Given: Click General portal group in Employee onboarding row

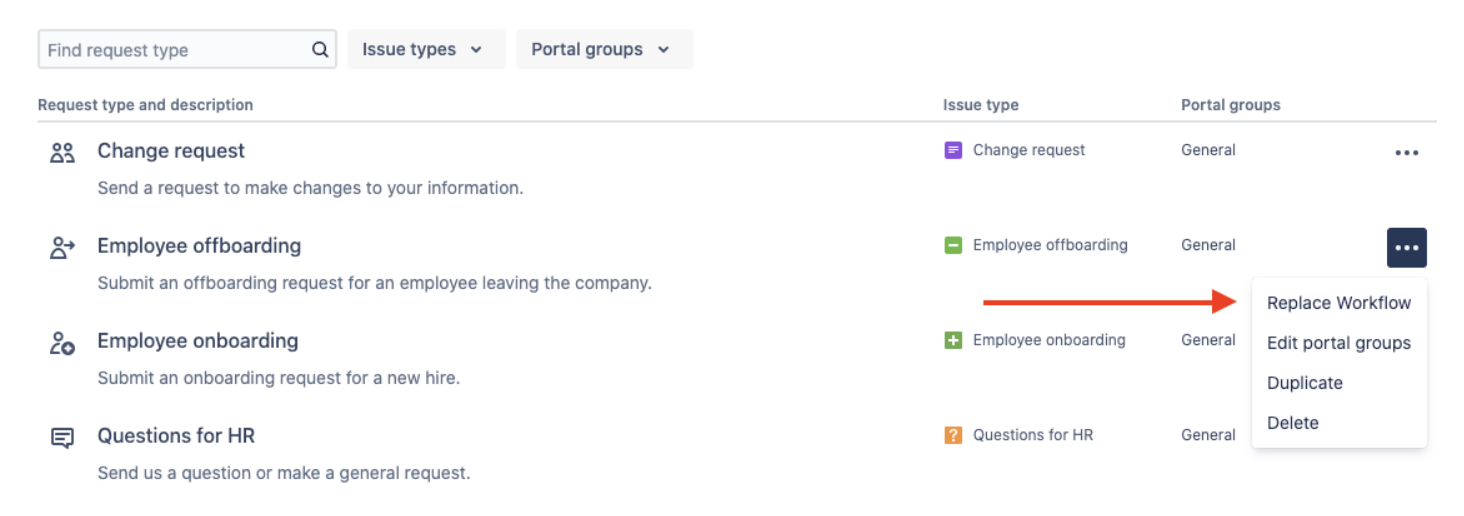Looking at the screenshot, I should pyautogui.click(x=1208, y=340).
